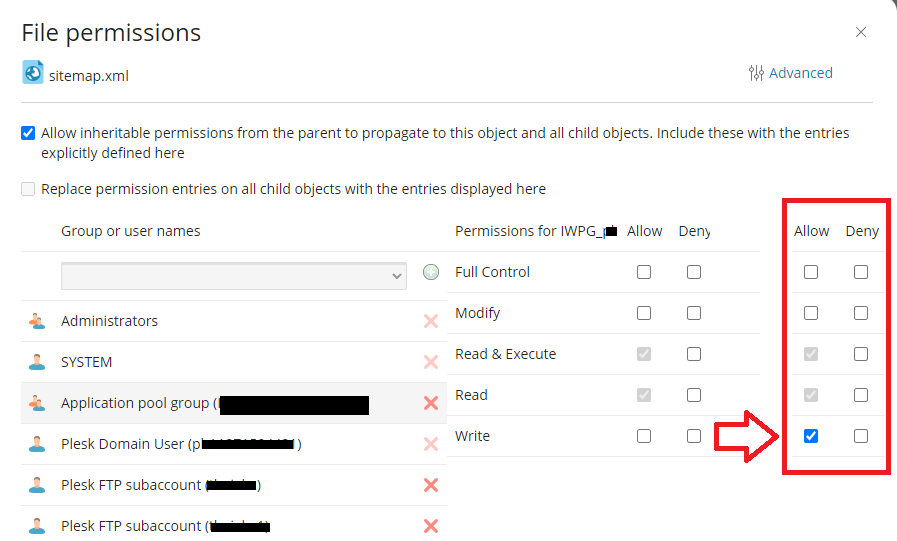897x541 pixels.
Task: Enable replace permission entries on child objects
Action: (28, 189)
